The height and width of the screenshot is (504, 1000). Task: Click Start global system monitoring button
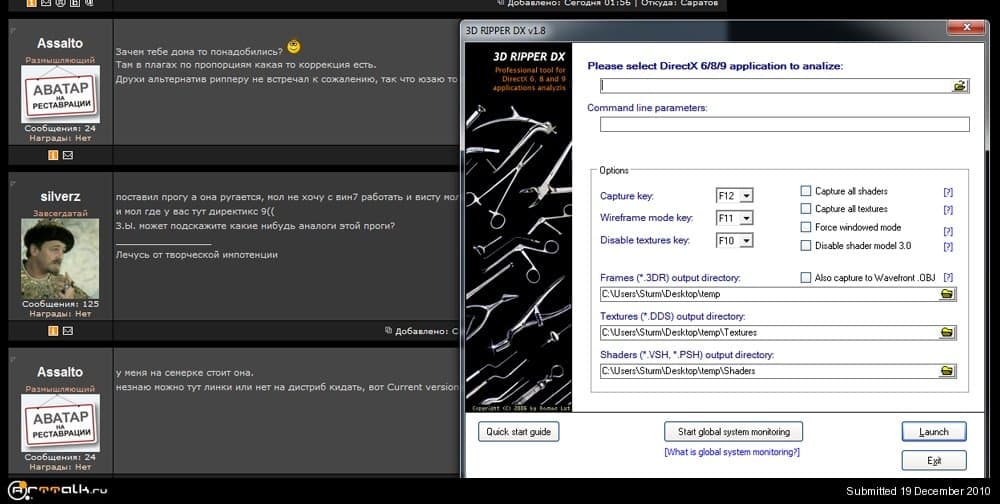[733, 432]
